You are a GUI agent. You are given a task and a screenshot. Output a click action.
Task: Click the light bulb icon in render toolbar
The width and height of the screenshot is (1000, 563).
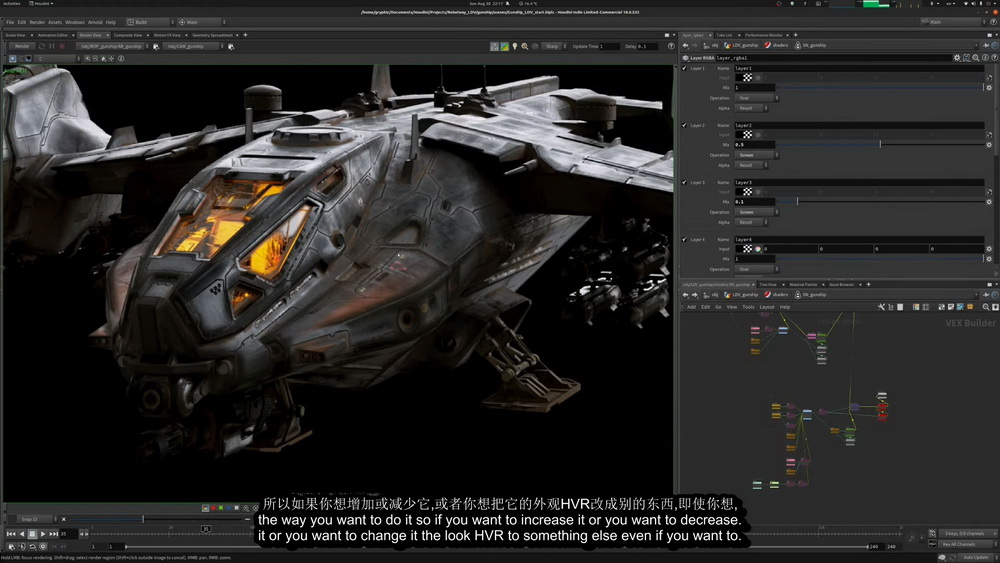[515, 47]
